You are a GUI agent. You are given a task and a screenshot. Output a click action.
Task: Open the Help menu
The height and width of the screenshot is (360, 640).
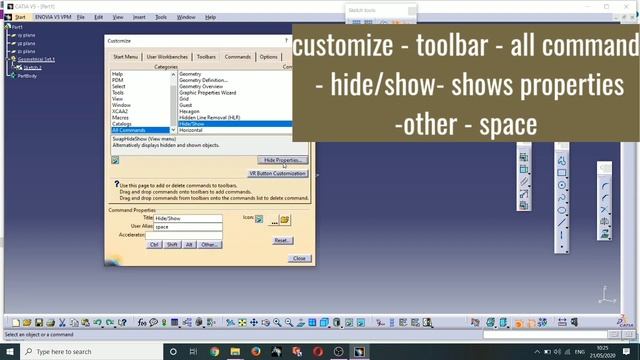(x=210, y=17)
